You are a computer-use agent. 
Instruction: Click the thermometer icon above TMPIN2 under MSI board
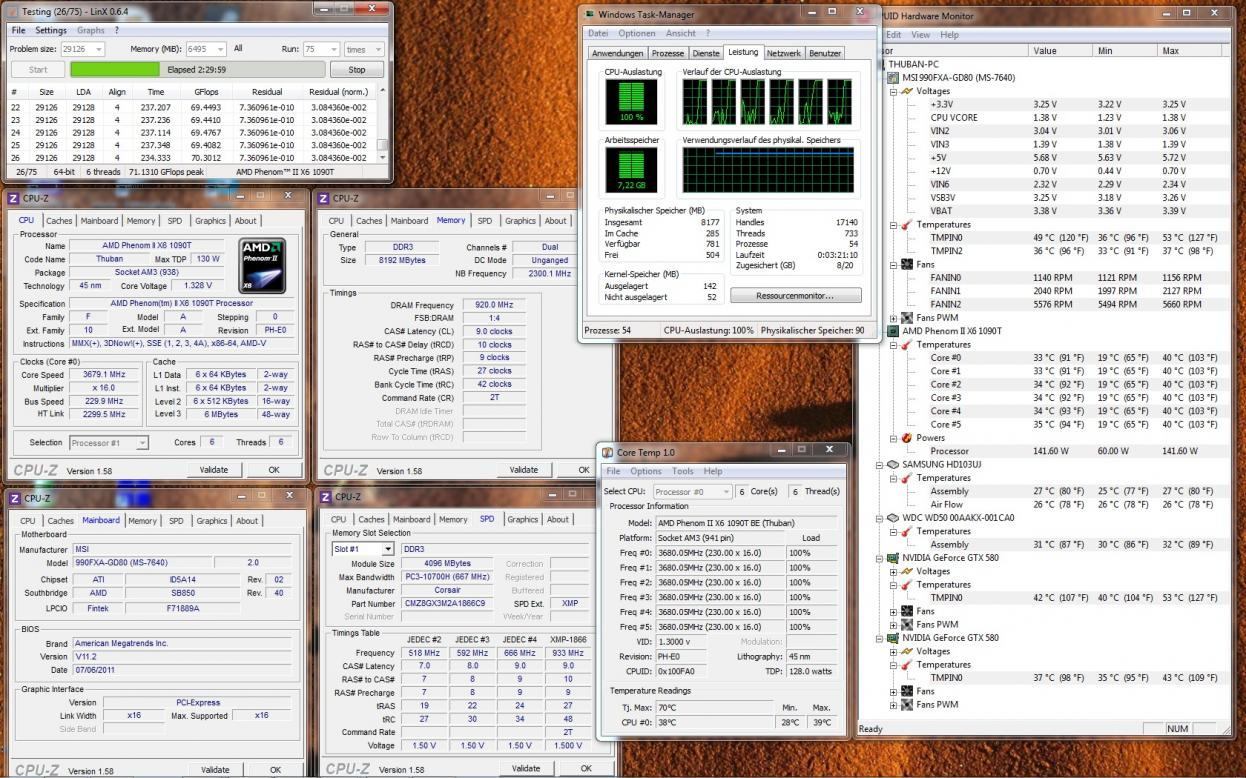[x=908, y=224]
